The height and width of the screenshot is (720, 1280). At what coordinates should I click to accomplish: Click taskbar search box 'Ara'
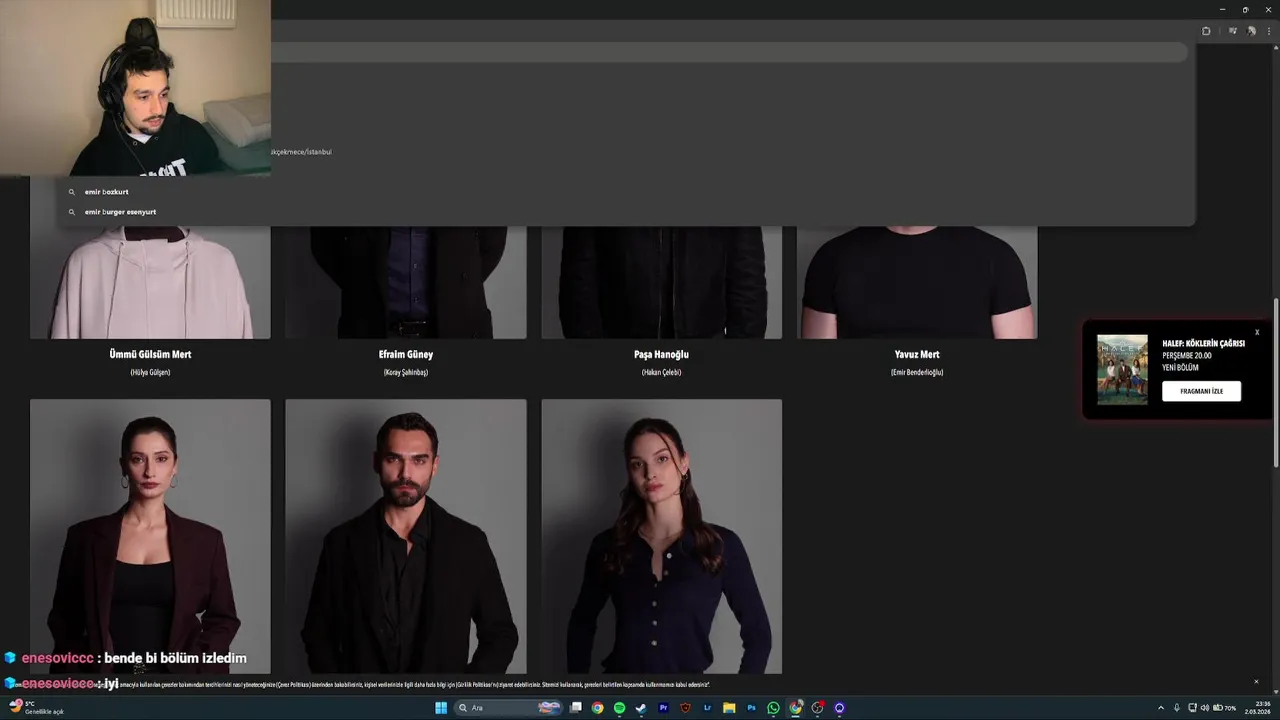510,708
